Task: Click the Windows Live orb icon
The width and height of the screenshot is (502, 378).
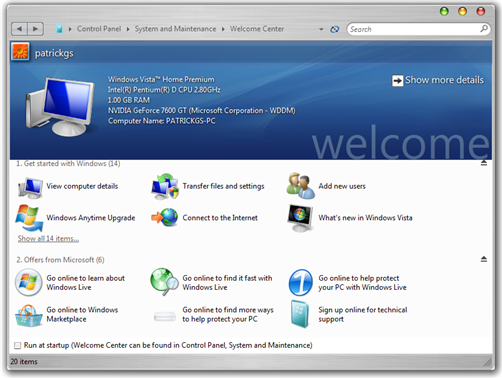Action: (x=29, y=283)
